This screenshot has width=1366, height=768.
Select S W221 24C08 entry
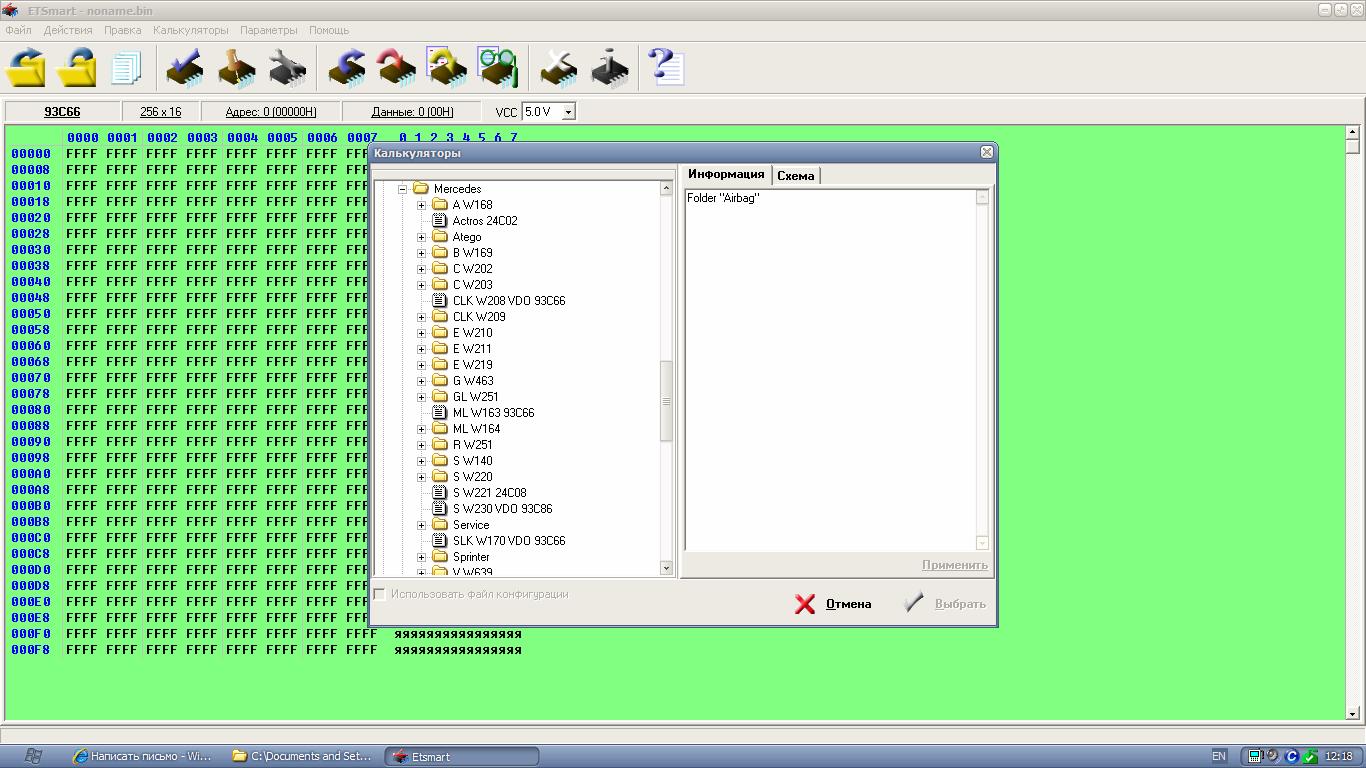(489, 493)
